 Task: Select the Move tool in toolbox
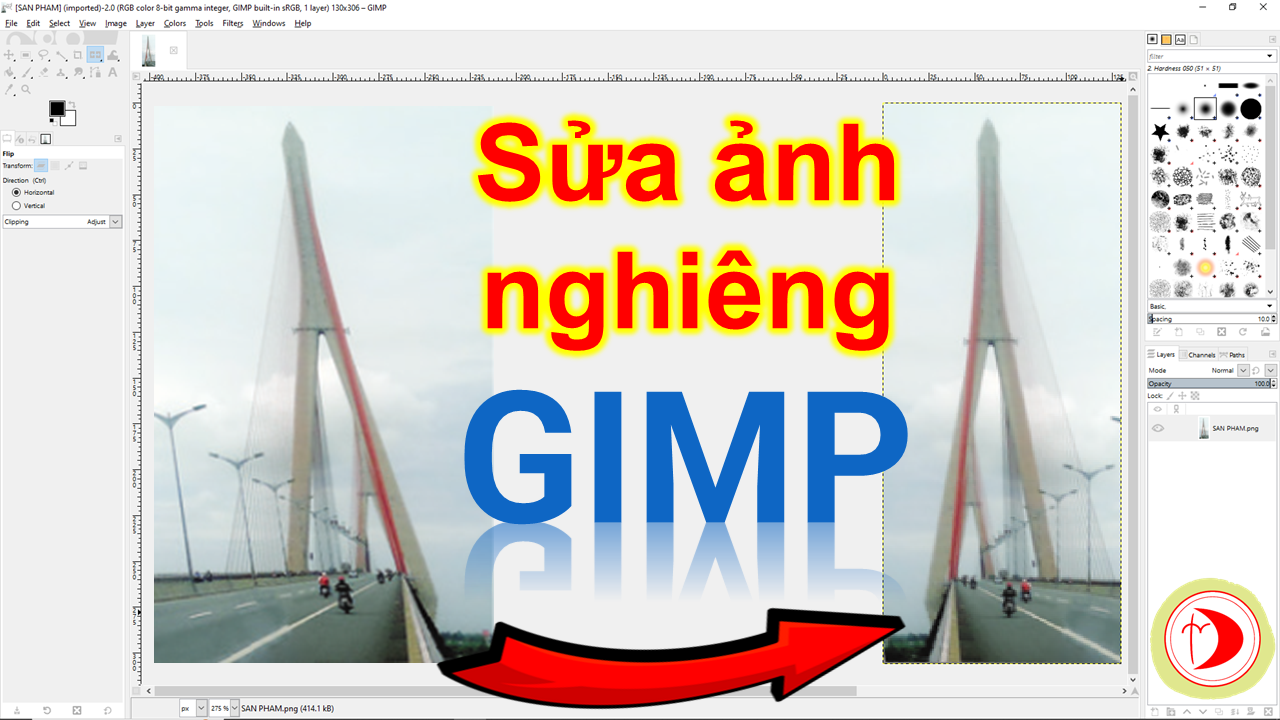tap(8, 55)
